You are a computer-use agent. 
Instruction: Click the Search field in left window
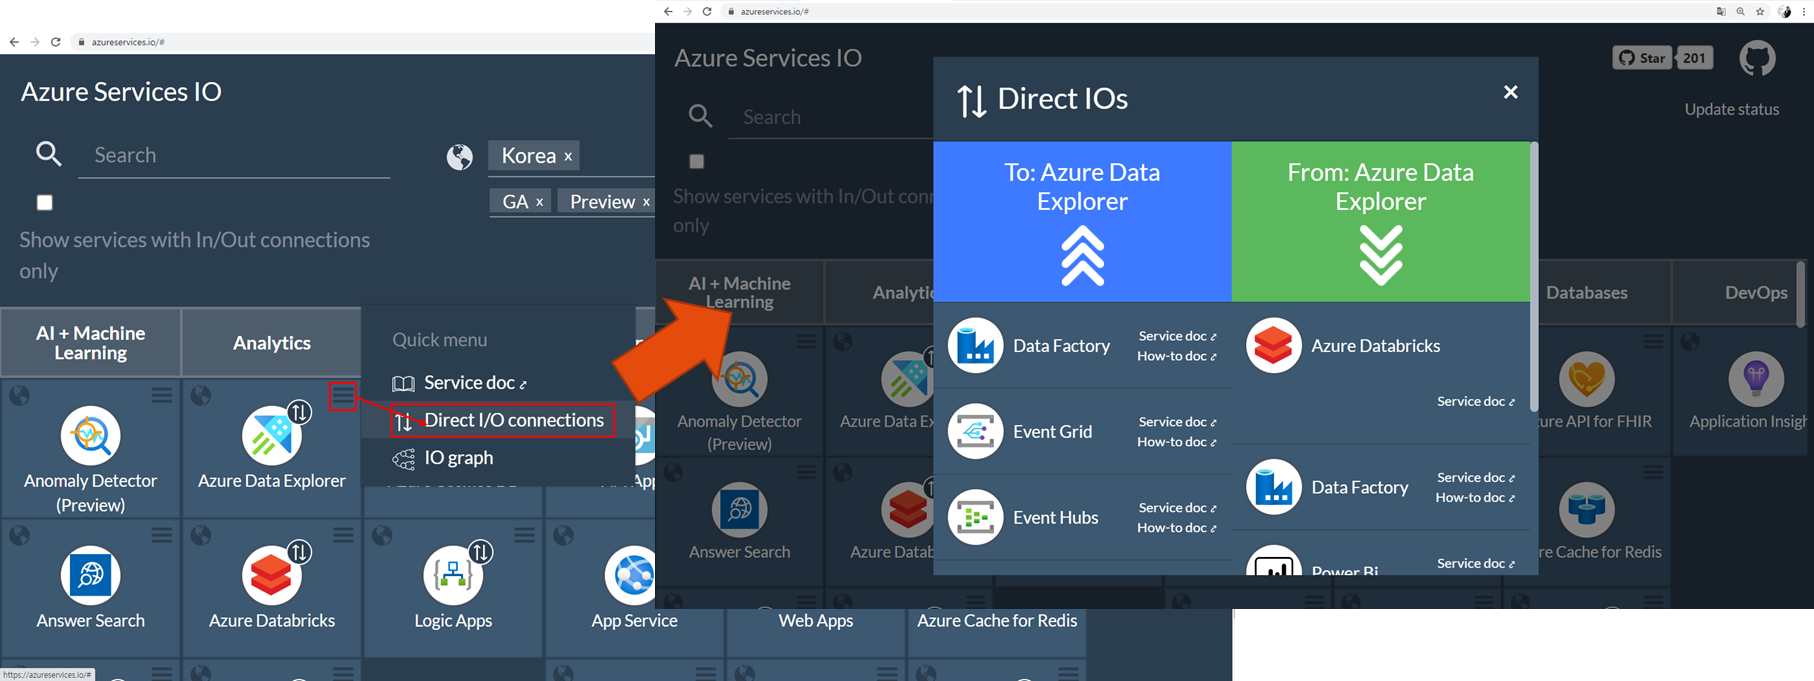[234, 155]
